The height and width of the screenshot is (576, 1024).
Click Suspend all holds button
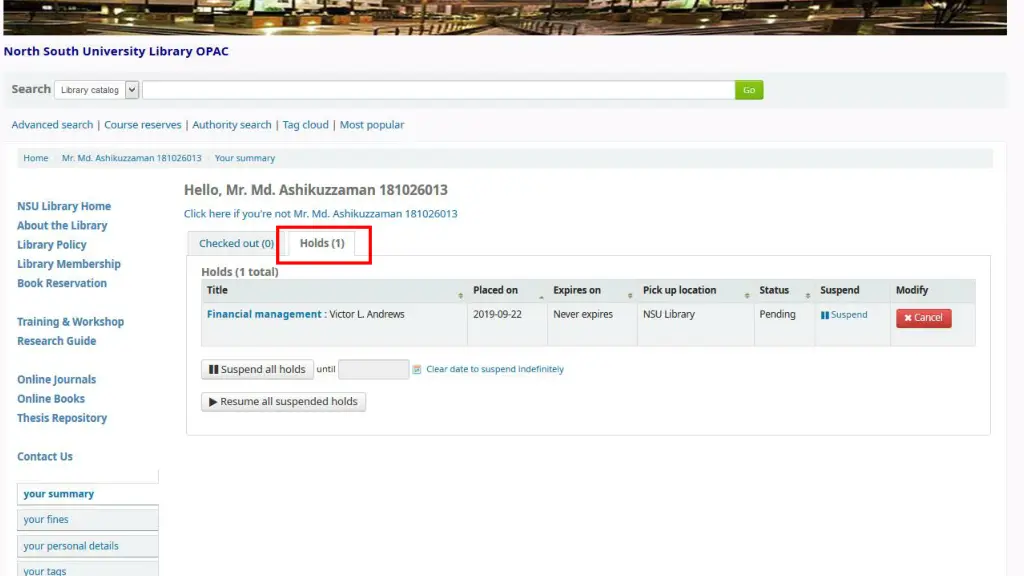point(257,370)
